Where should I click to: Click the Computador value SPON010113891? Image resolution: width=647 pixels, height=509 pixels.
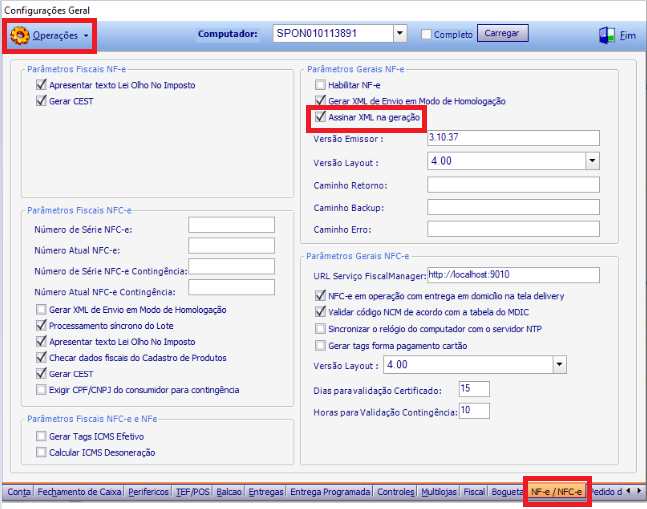point(316,33)
